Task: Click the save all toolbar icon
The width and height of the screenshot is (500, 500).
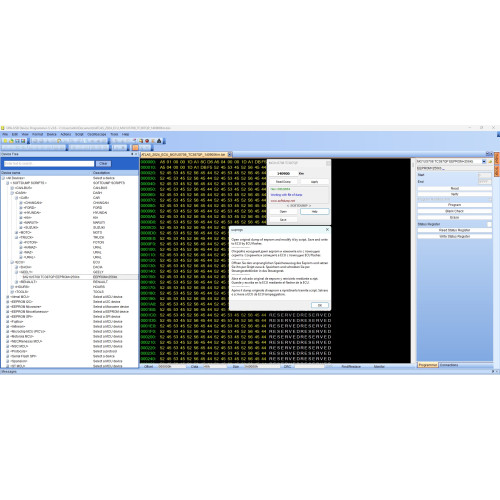Action: (23, 141)
